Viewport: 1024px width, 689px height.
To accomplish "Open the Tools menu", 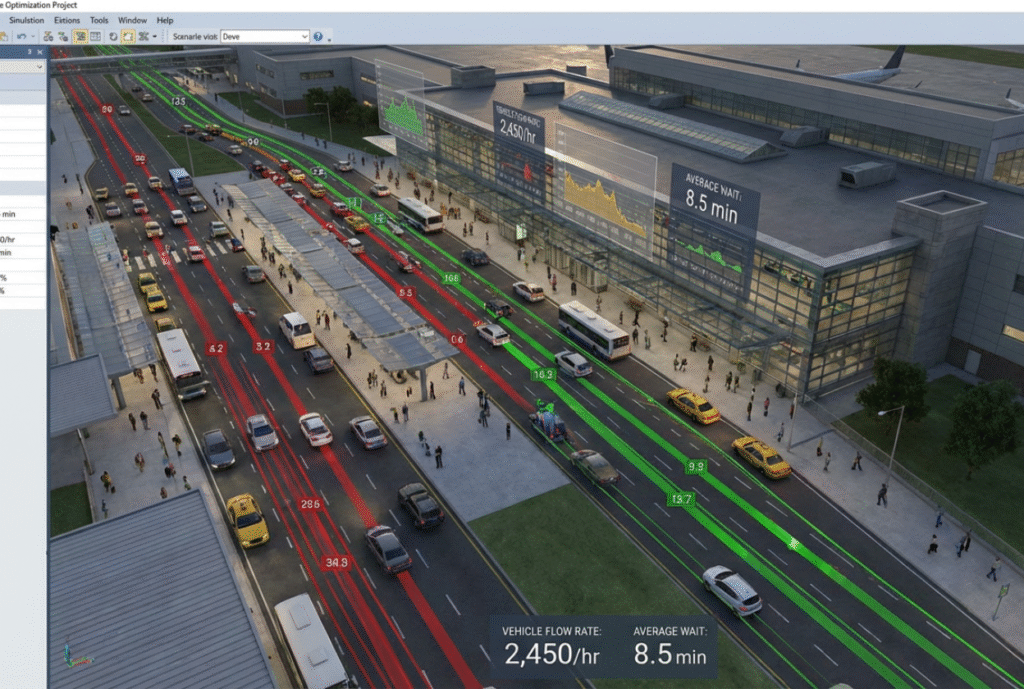I will coord(99,20).
